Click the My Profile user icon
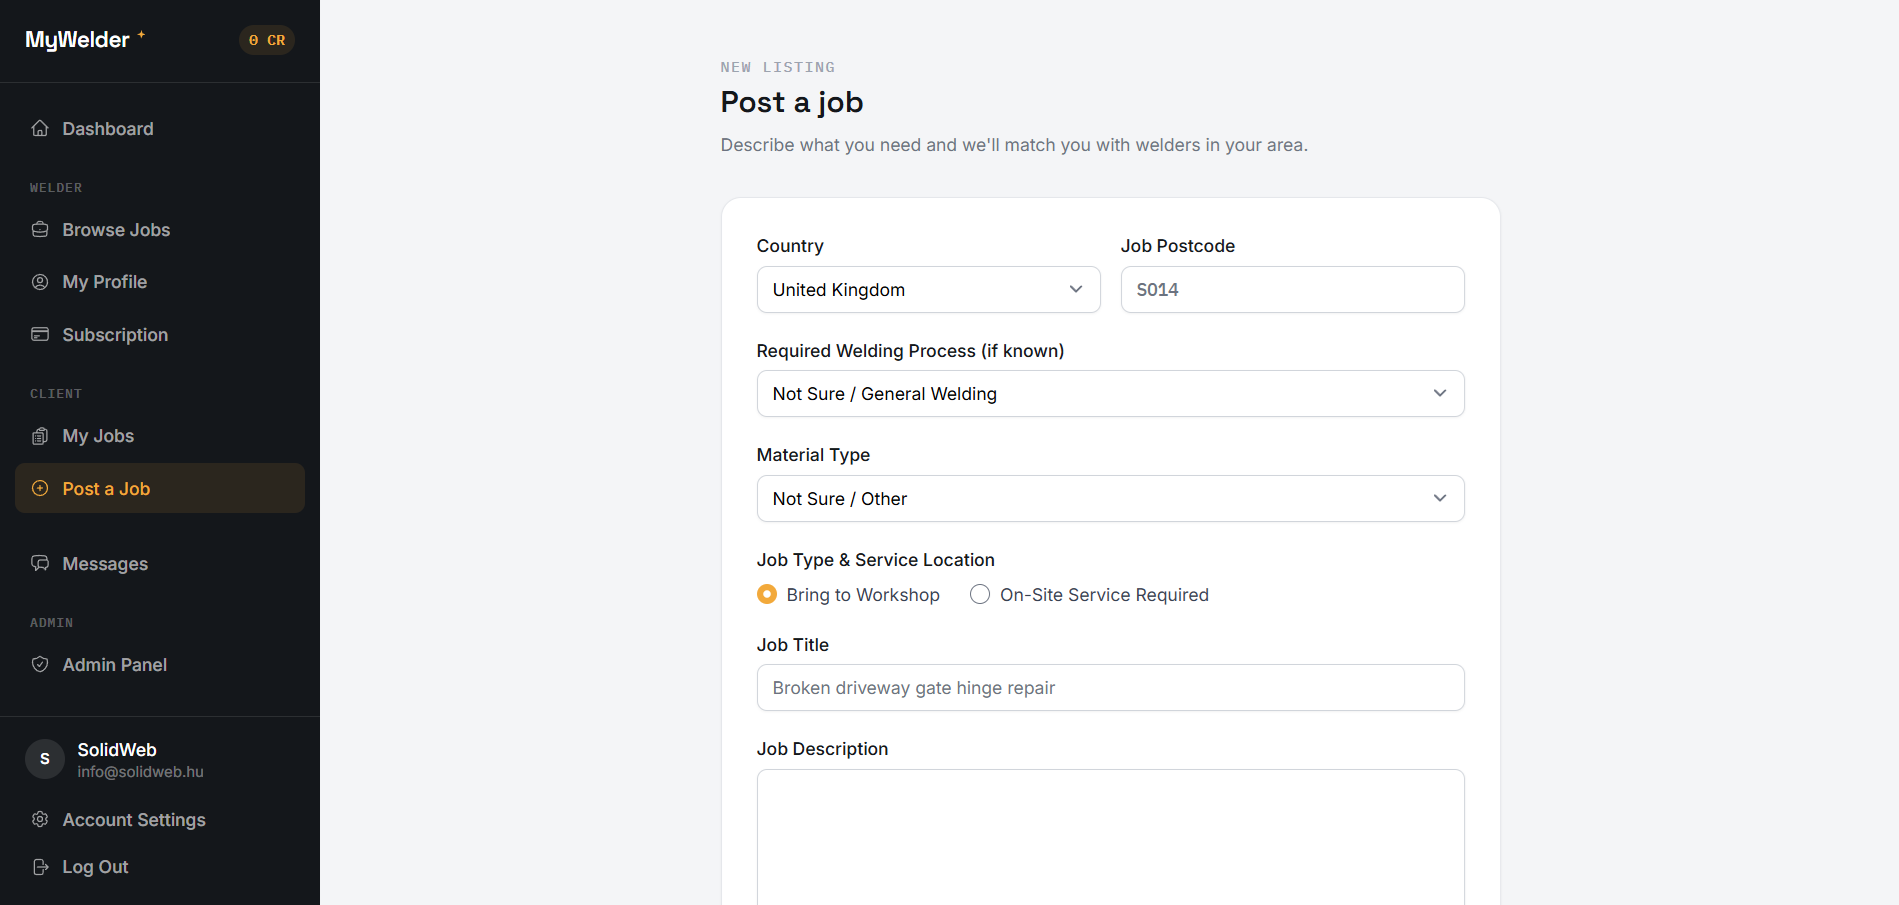 40,282
